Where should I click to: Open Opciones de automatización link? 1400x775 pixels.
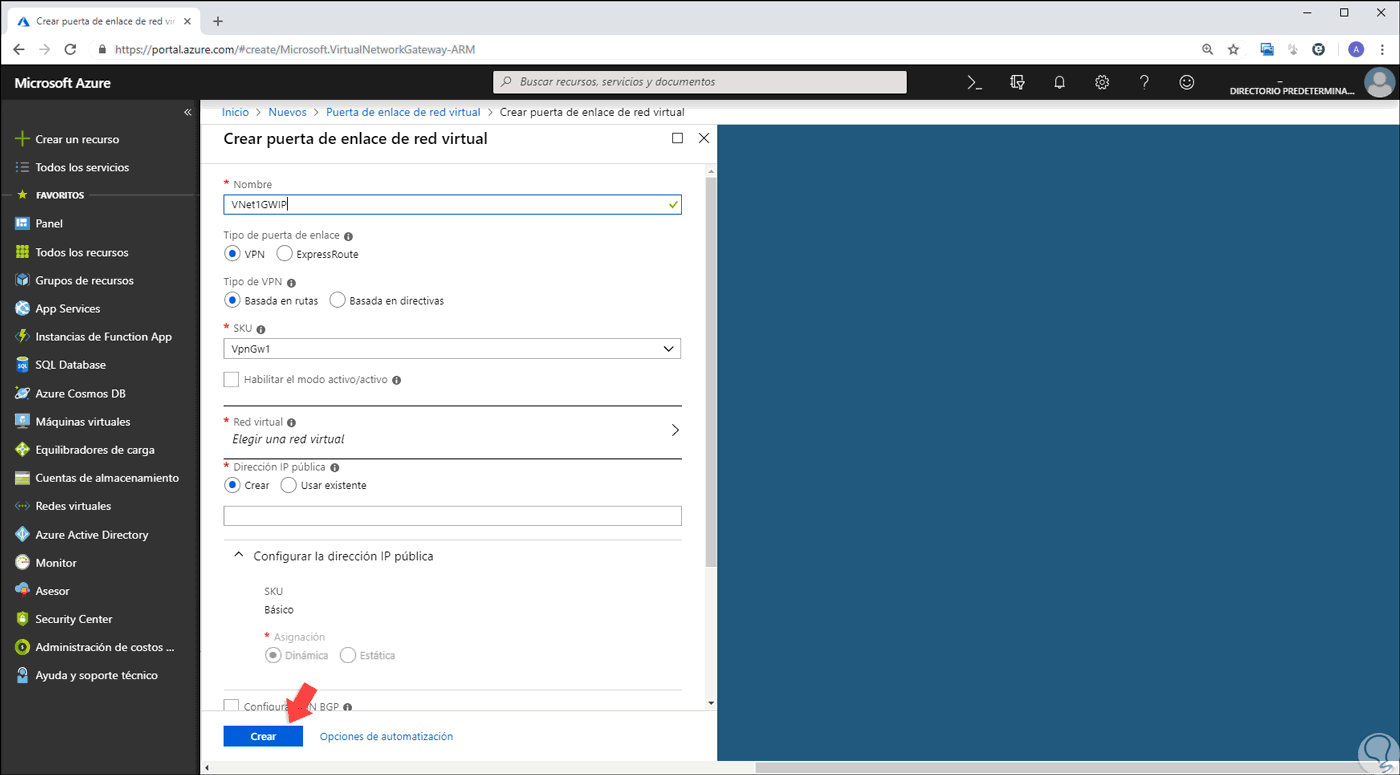386,736
